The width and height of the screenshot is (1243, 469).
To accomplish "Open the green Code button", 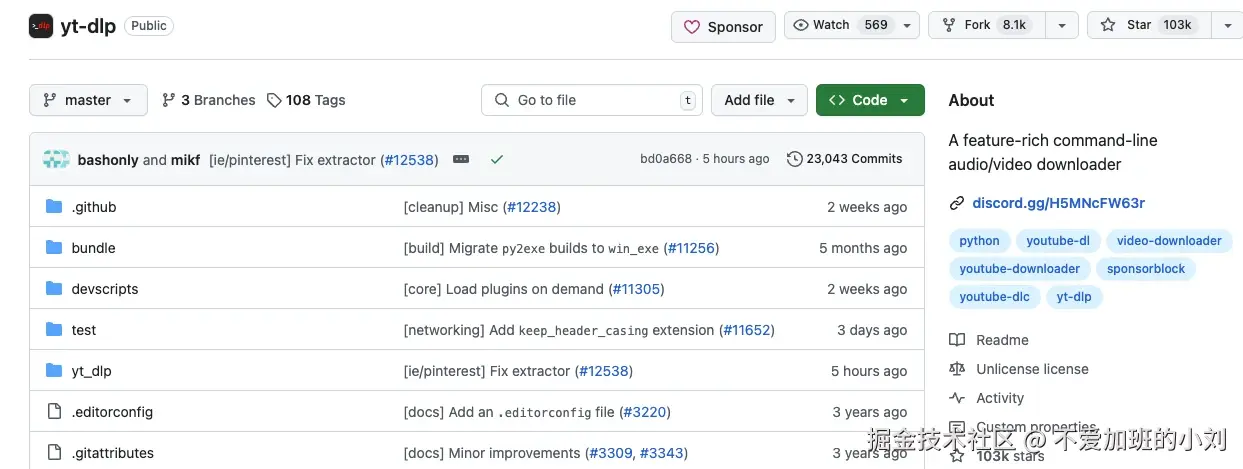I will click(x=870, y=100).
